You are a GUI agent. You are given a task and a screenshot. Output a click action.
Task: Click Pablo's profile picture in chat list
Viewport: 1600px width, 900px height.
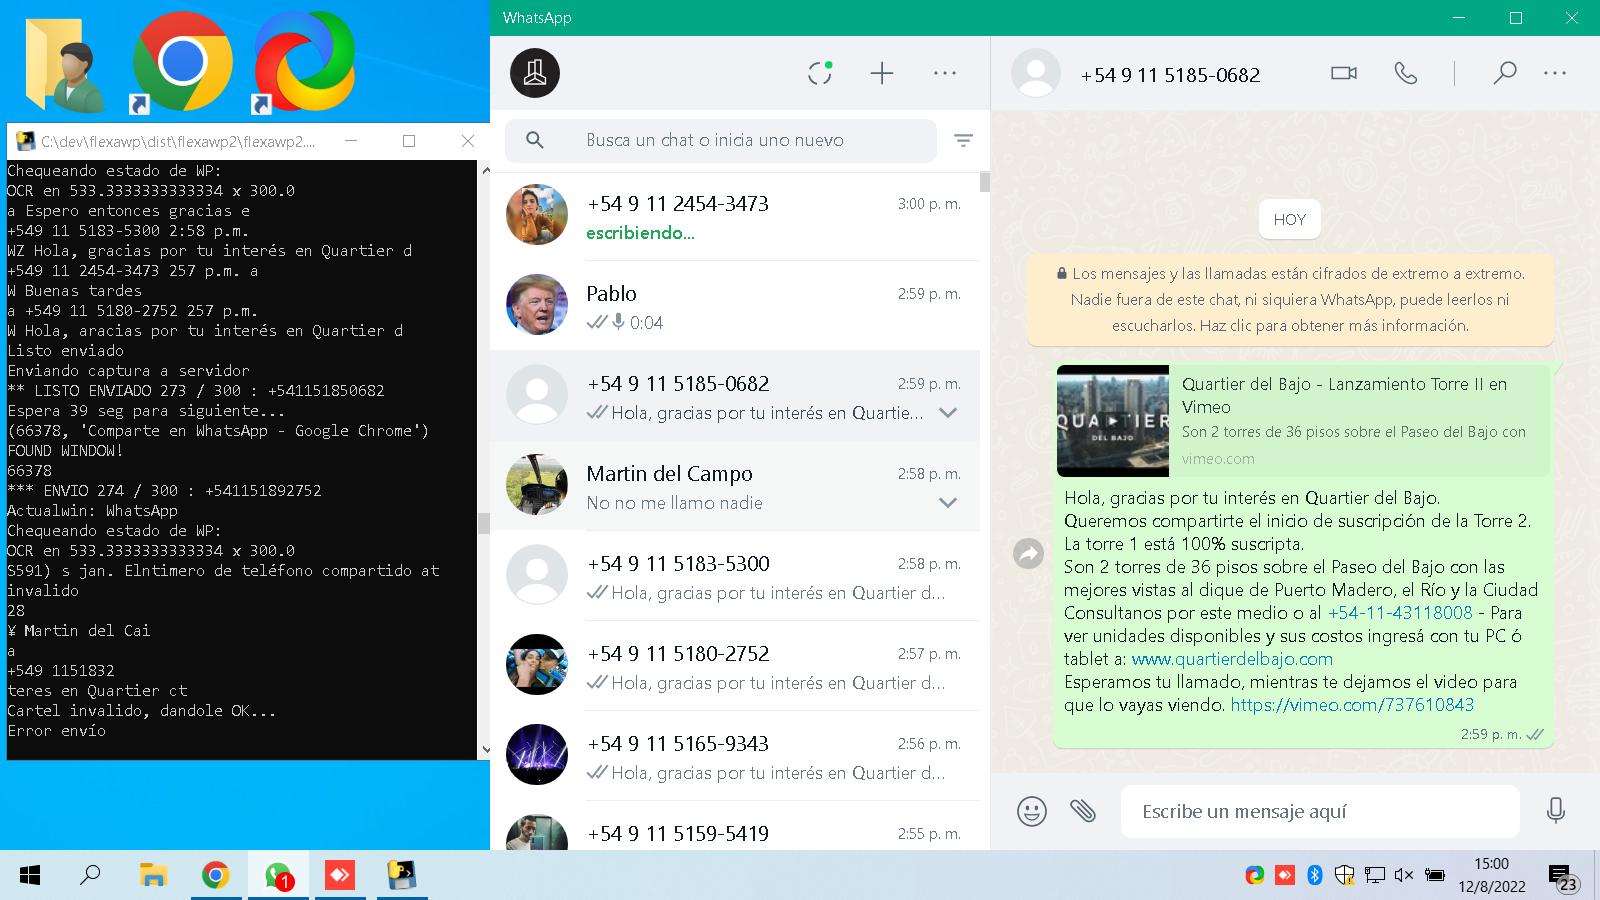pyautogui.click(x=537, y=304)
